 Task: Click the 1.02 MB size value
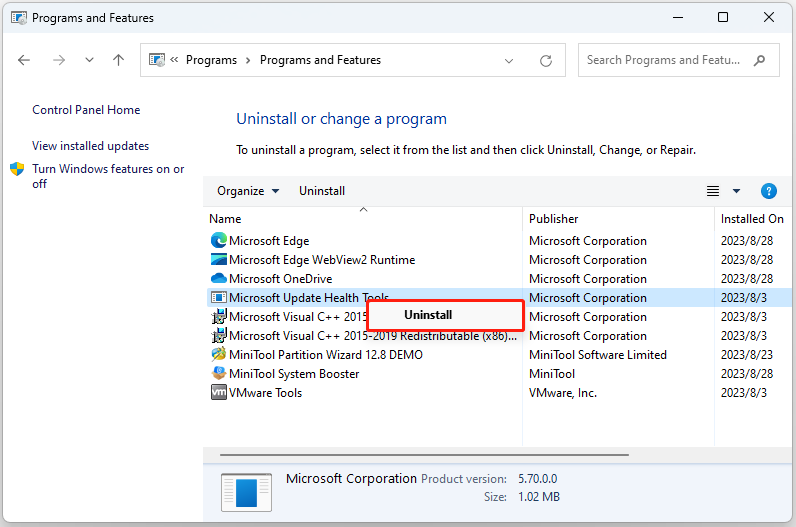[x=539, y=497]
